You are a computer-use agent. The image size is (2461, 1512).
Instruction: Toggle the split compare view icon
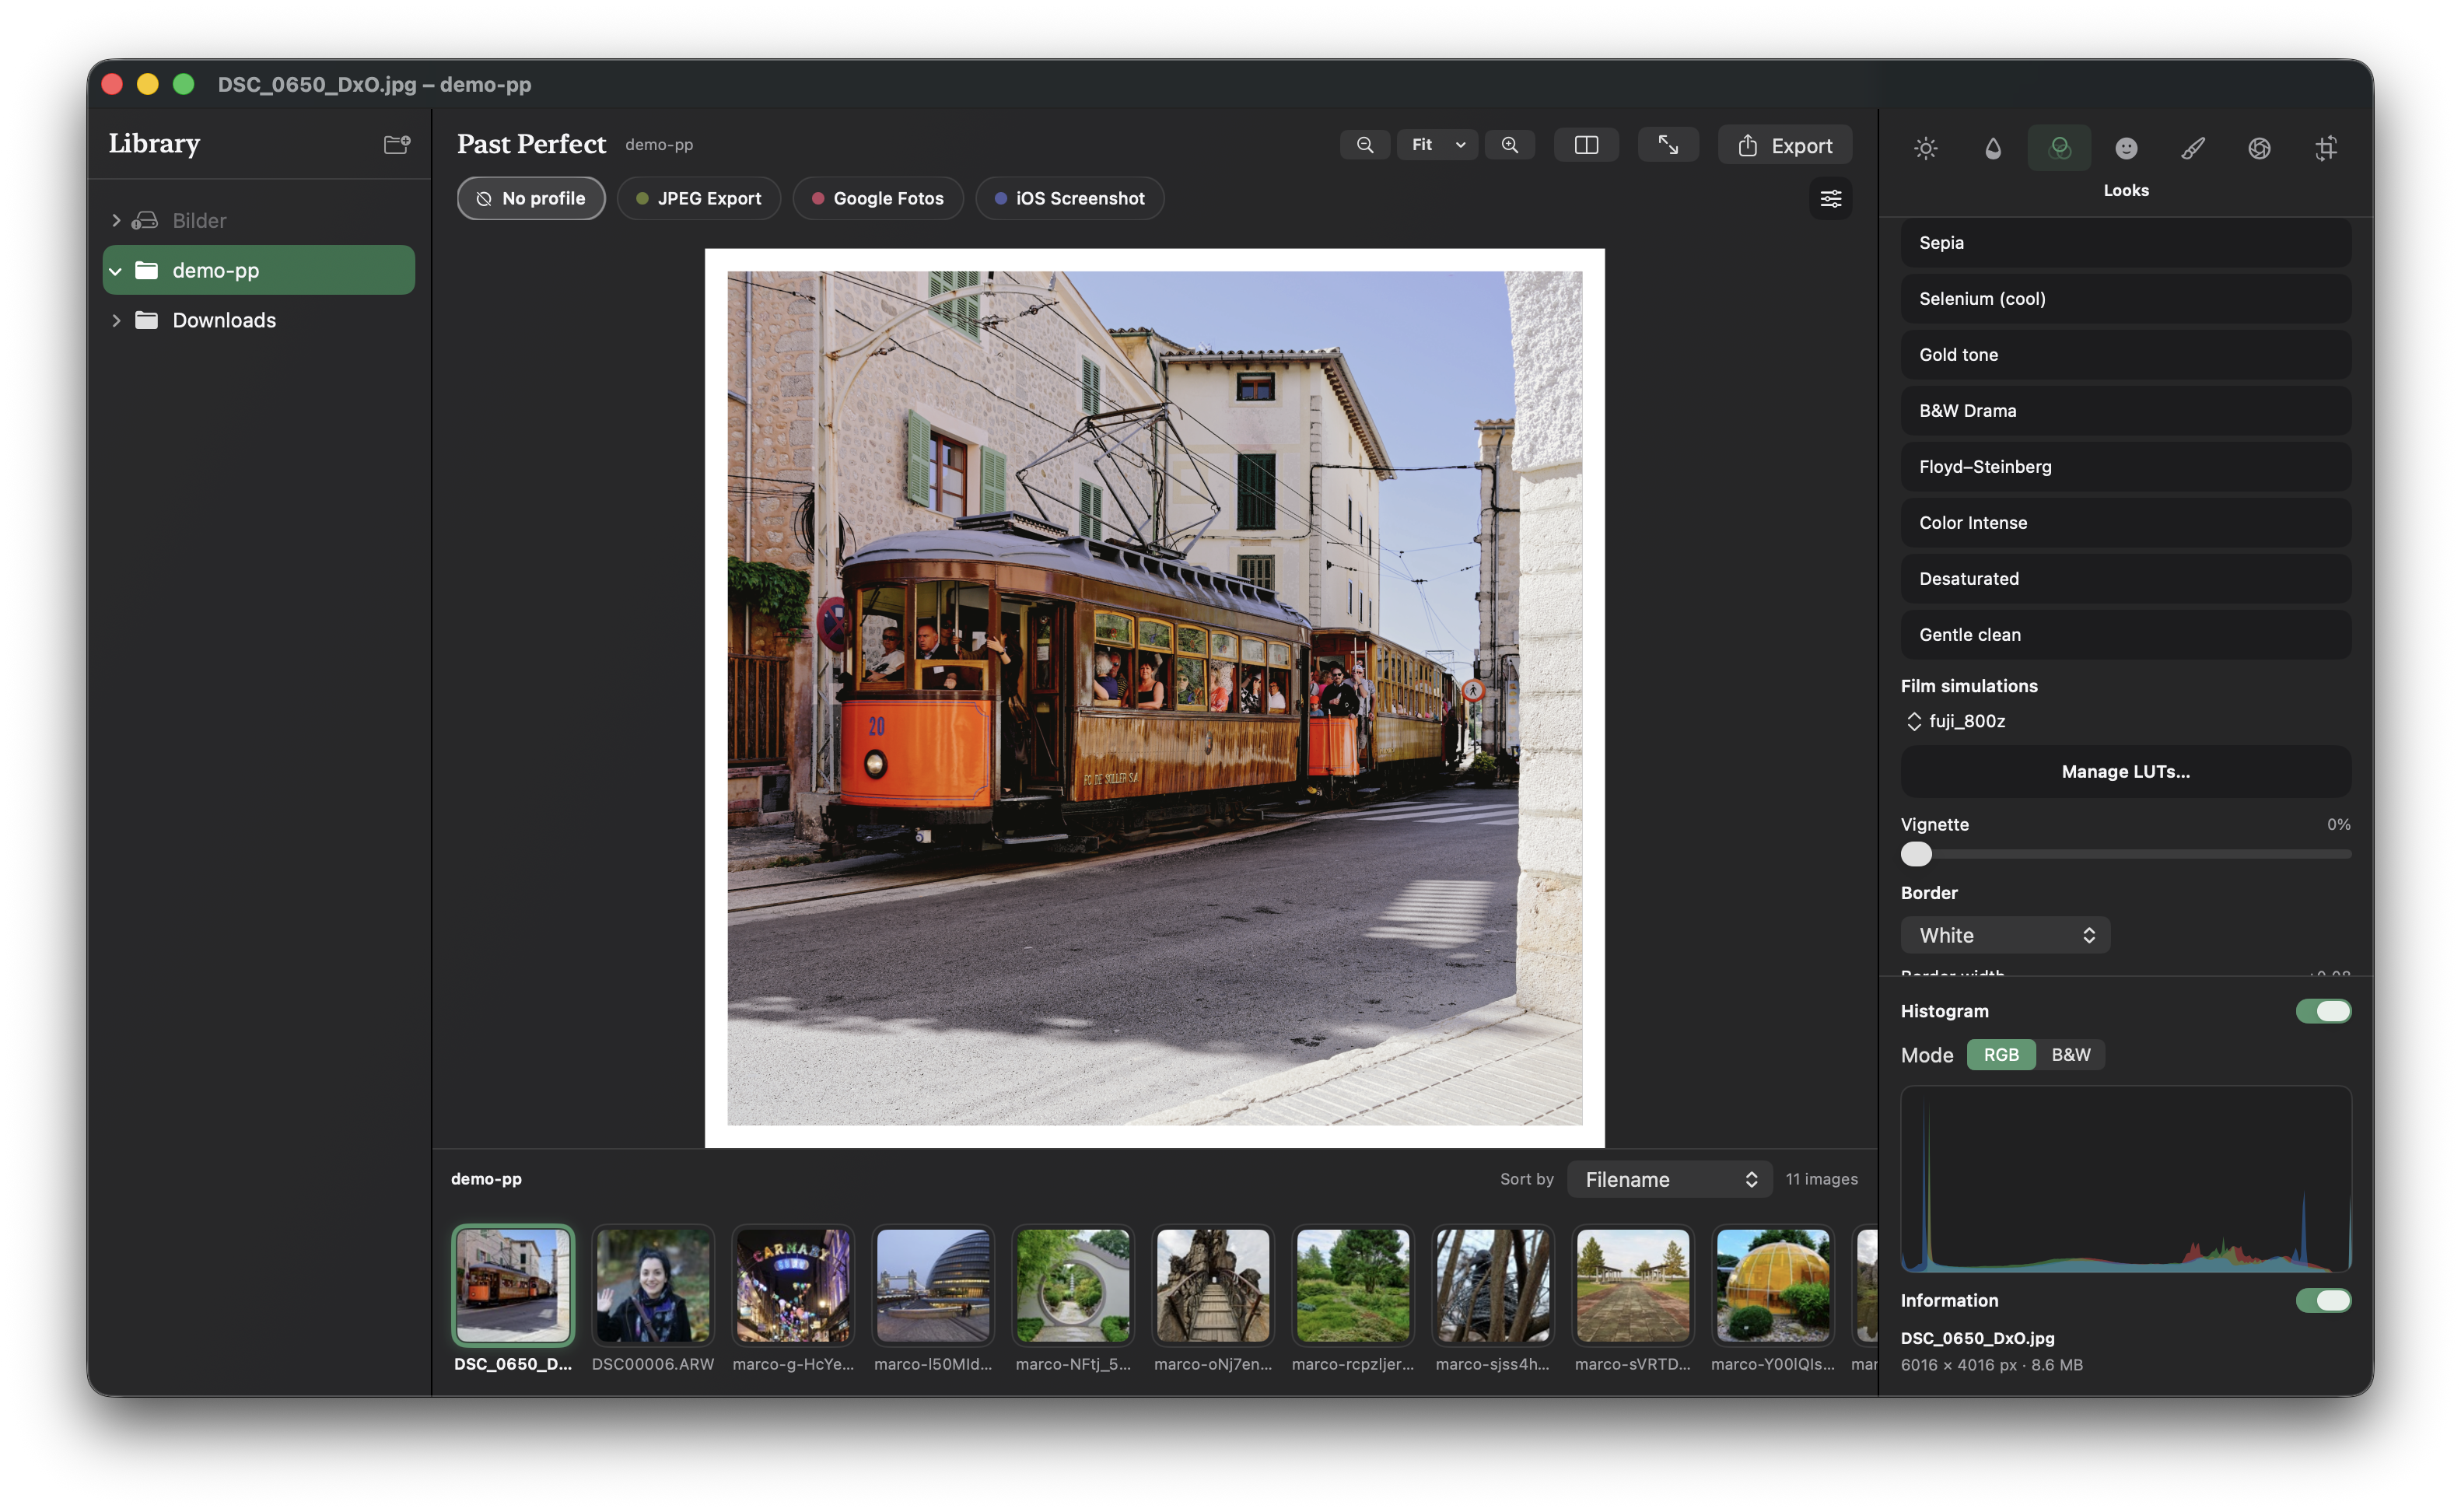(x=1586, y=145)
